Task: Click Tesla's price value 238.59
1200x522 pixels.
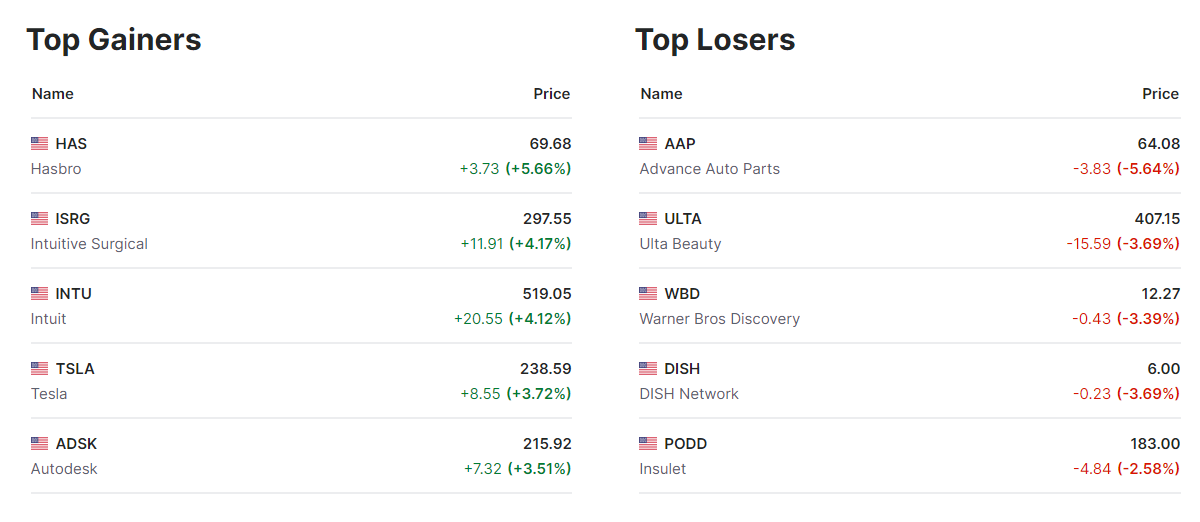Action: [x=545, y=369]
